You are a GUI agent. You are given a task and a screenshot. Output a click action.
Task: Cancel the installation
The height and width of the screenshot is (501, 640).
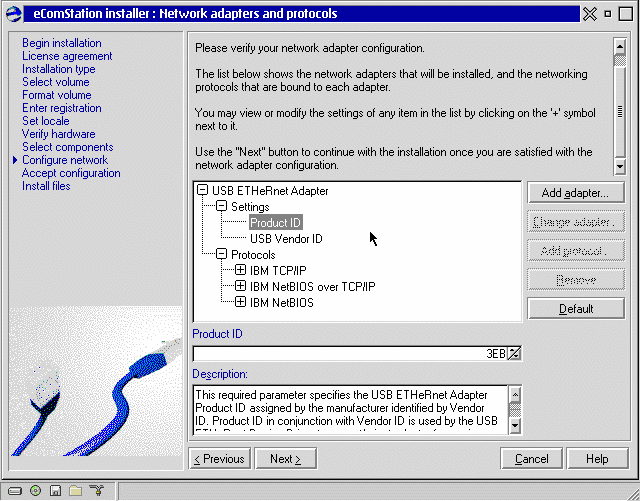531,459
